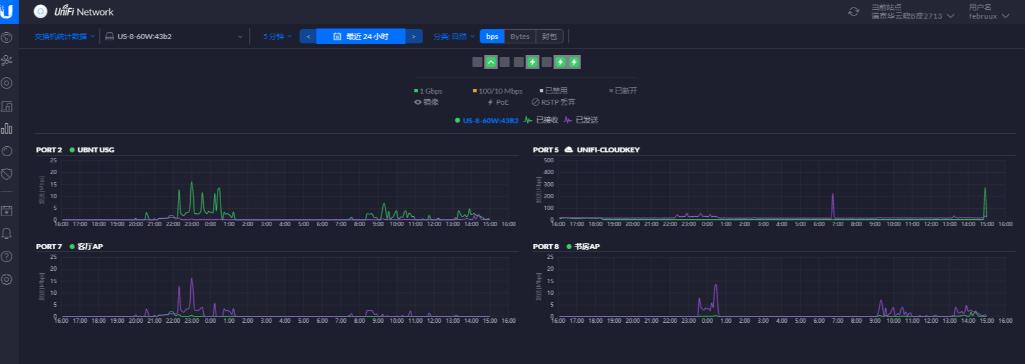This screenshot has width=1025, height=364.
Task: Open the sixth sidebar icon, the plain circle
Action: [7, 151]
